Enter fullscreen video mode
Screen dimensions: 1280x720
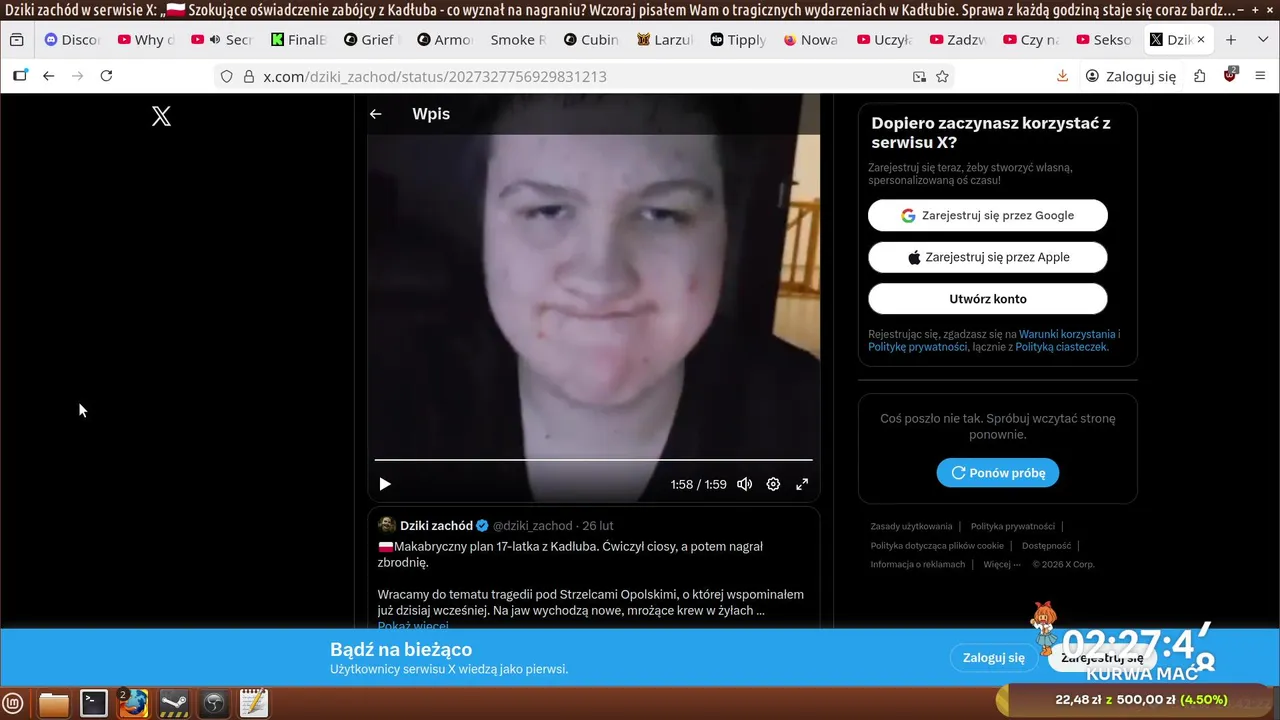pos(802,484)
